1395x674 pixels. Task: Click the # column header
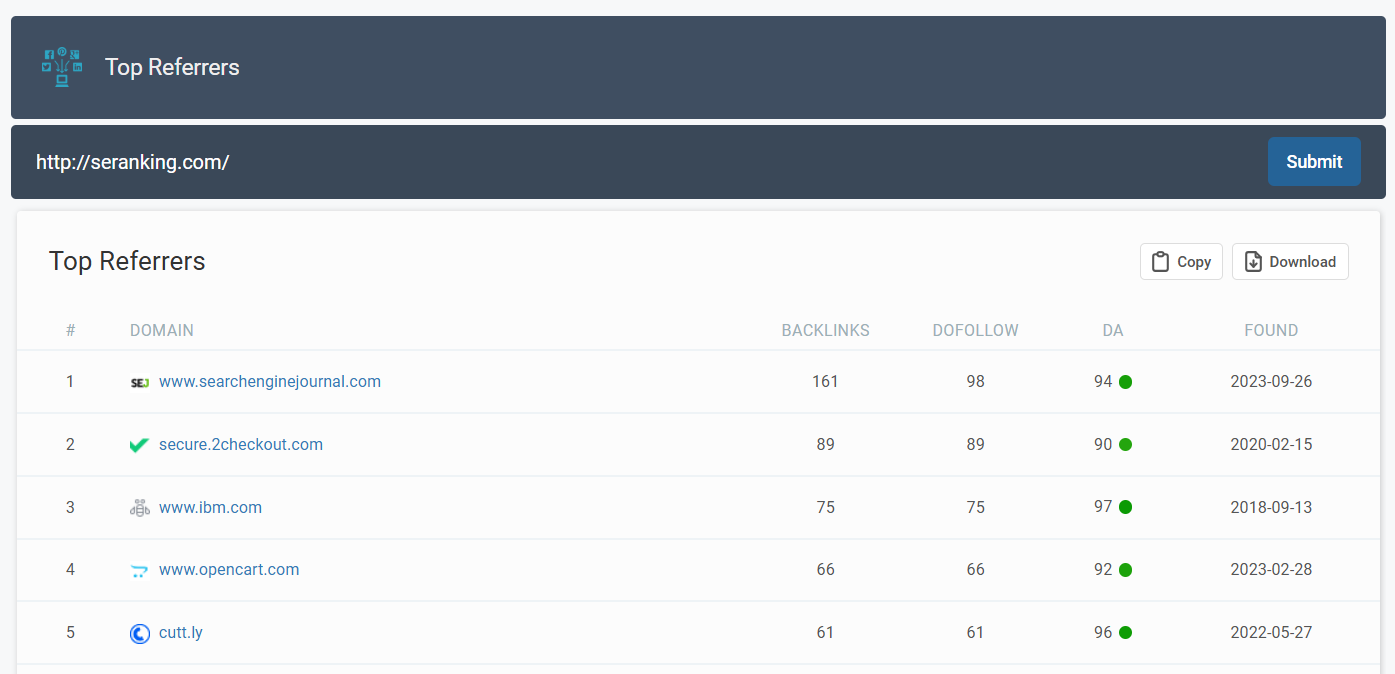[70, 330]
